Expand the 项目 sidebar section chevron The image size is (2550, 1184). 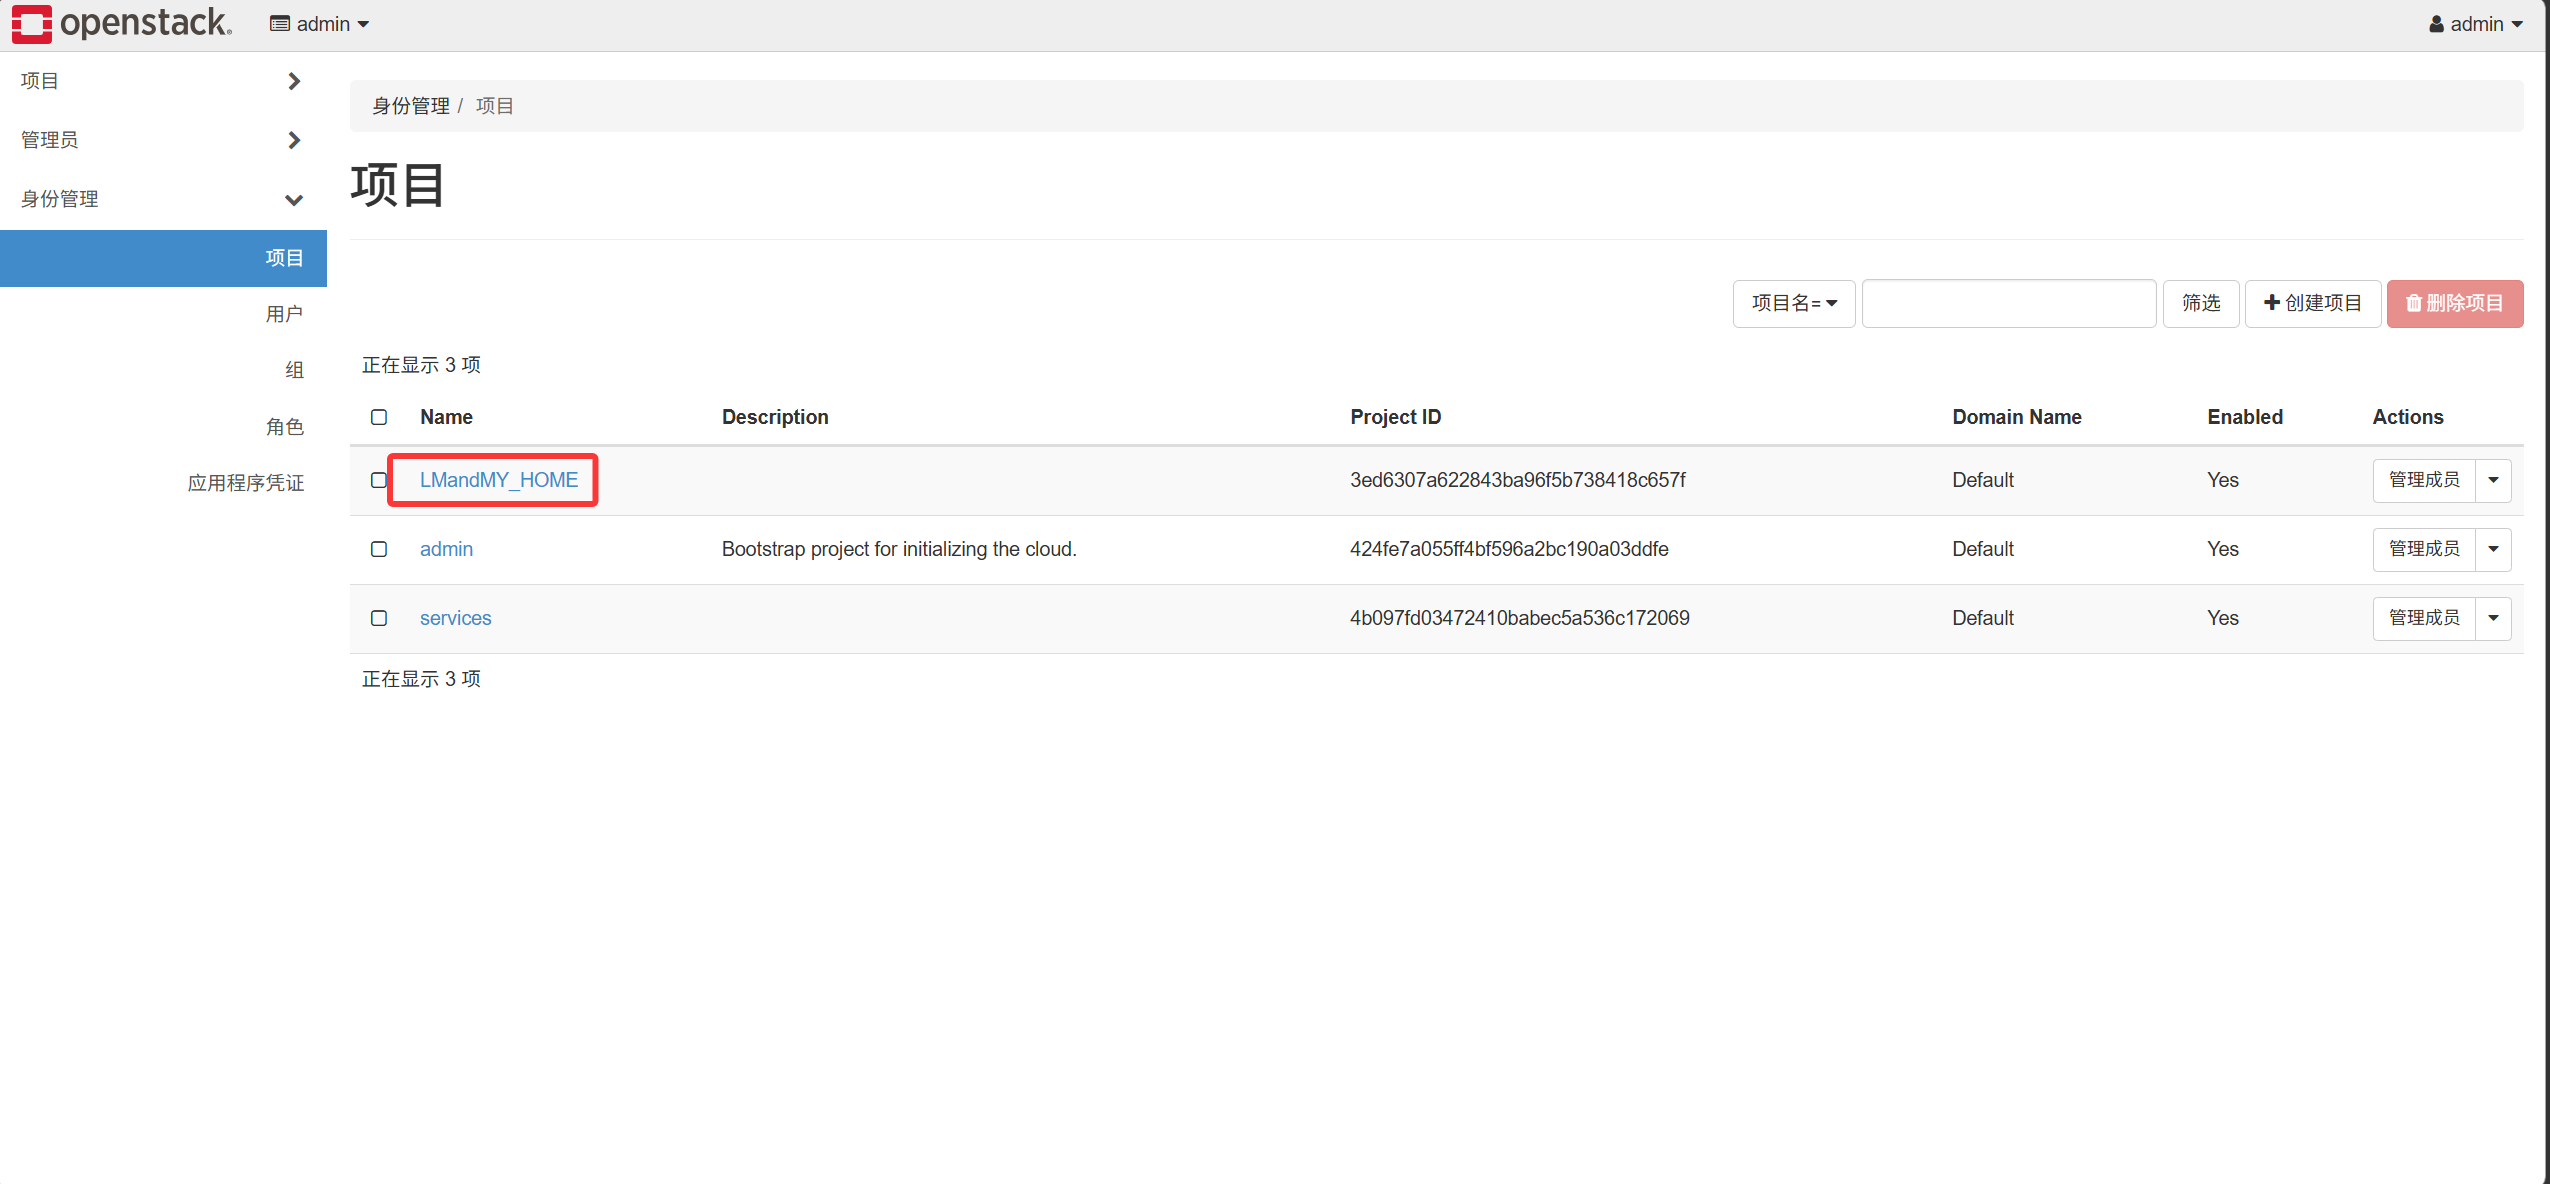point(294,81)
